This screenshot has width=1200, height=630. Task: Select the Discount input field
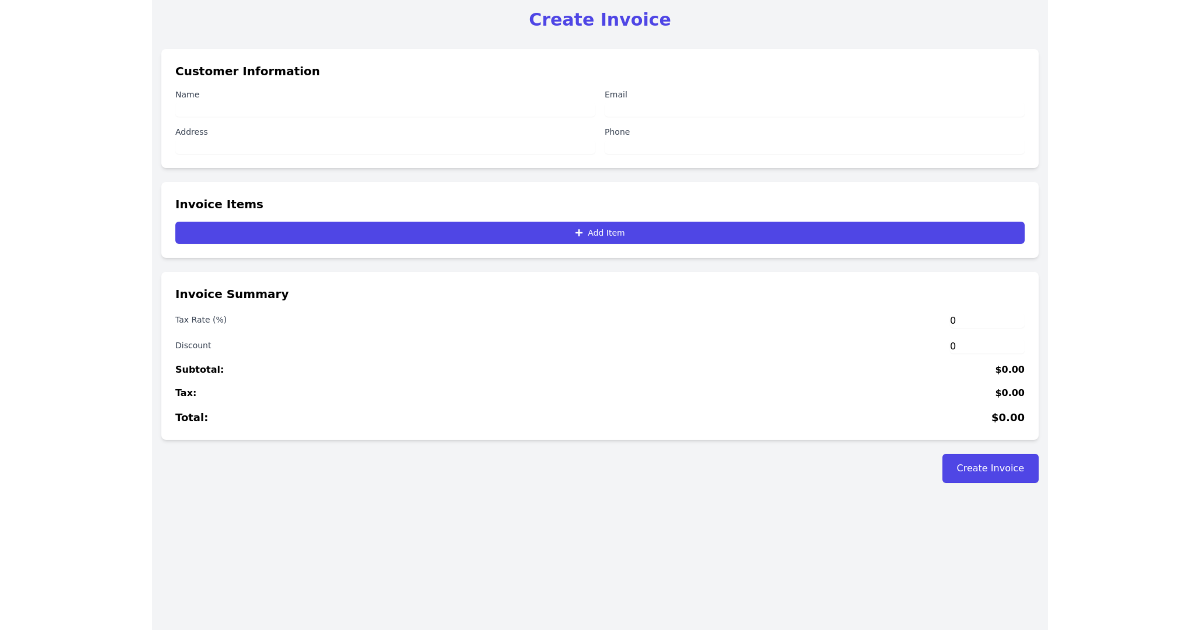click(x=985, y=345)
